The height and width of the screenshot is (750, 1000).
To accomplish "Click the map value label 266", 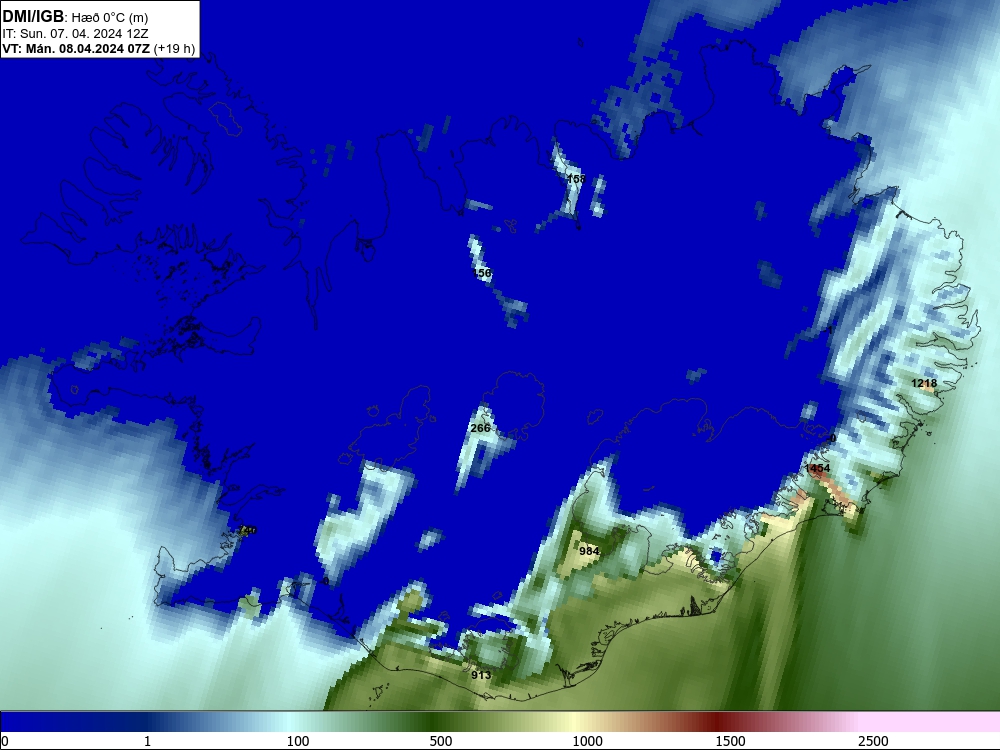I will 480,428.
